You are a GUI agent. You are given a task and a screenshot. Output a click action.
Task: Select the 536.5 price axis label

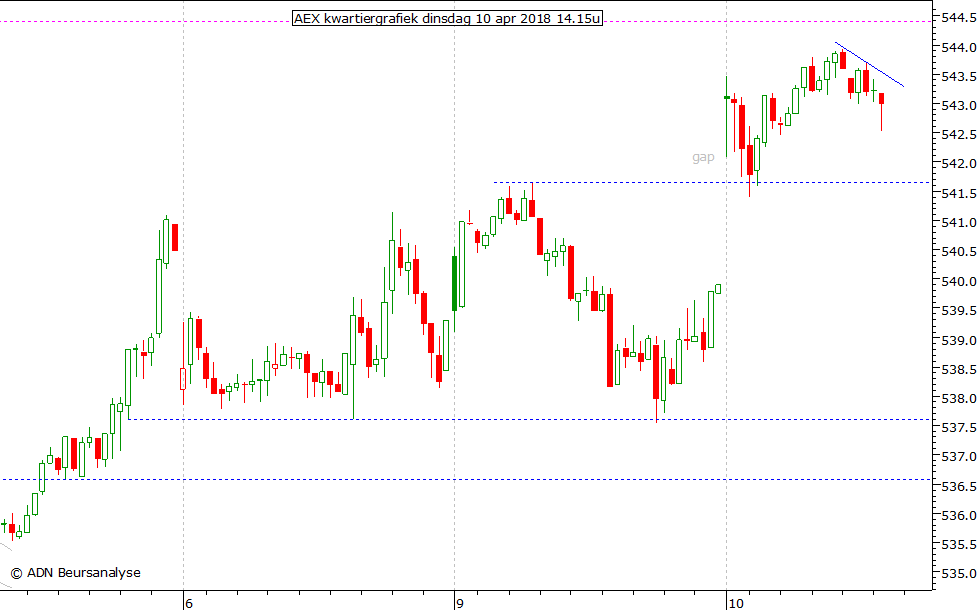958,486
